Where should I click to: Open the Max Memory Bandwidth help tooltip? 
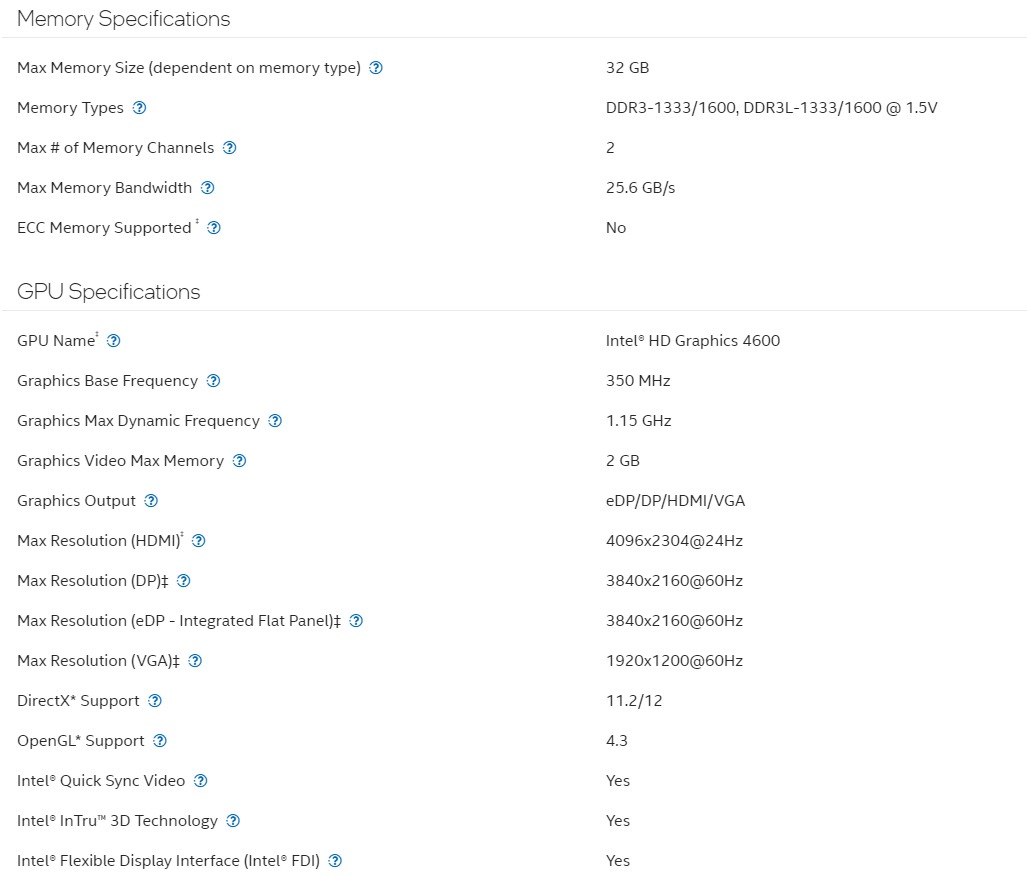[208, 187]
